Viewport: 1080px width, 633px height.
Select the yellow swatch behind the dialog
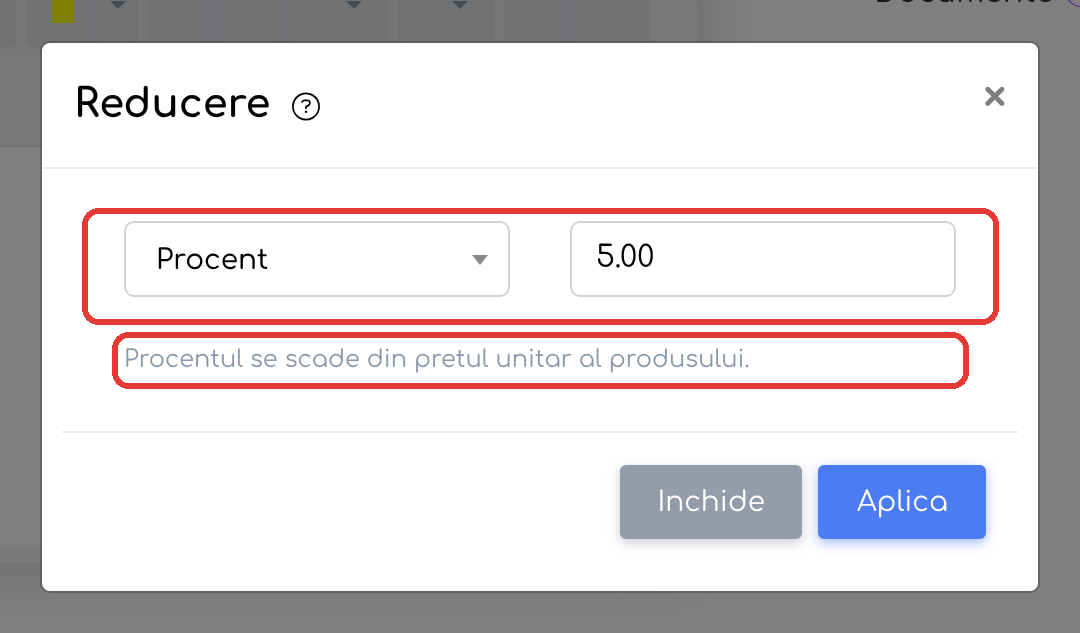tap(63, 11)
